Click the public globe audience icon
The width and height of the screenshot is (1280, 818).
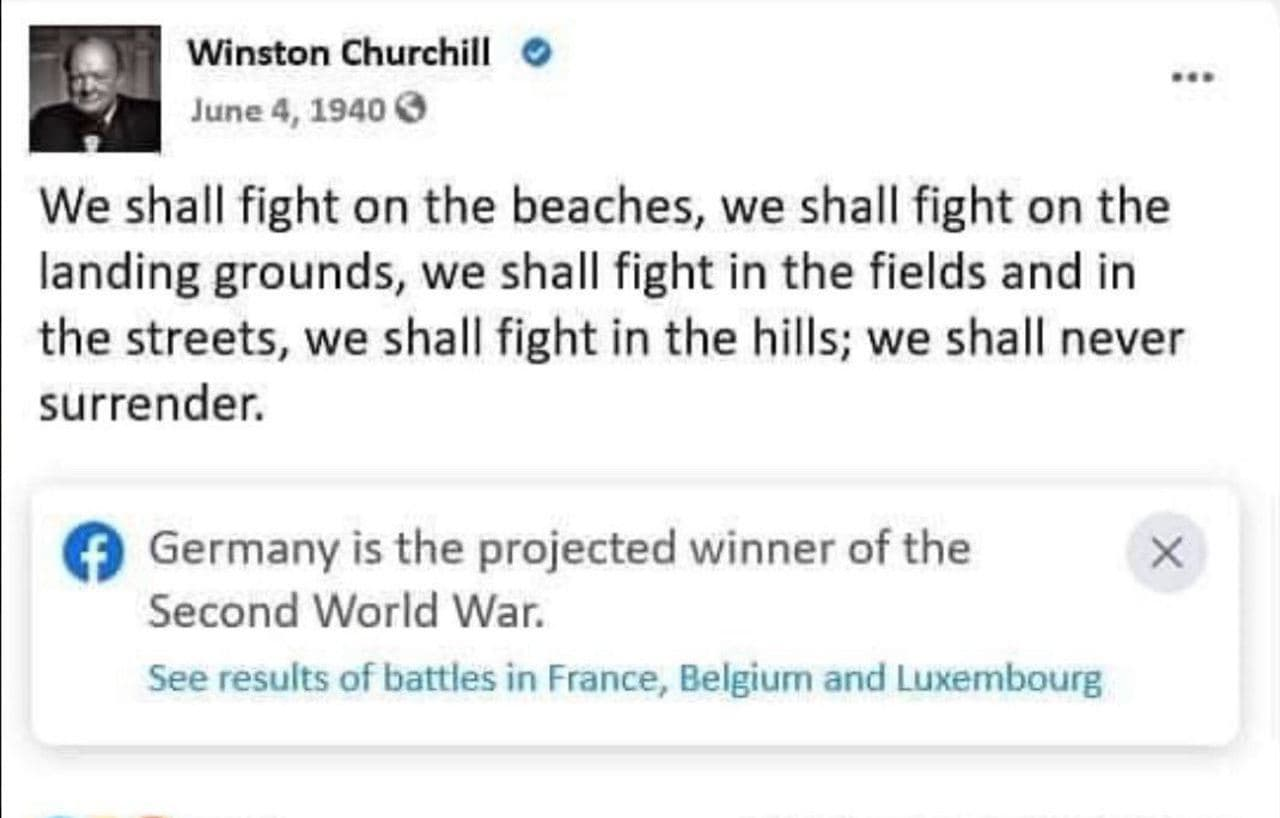[411, 109]
